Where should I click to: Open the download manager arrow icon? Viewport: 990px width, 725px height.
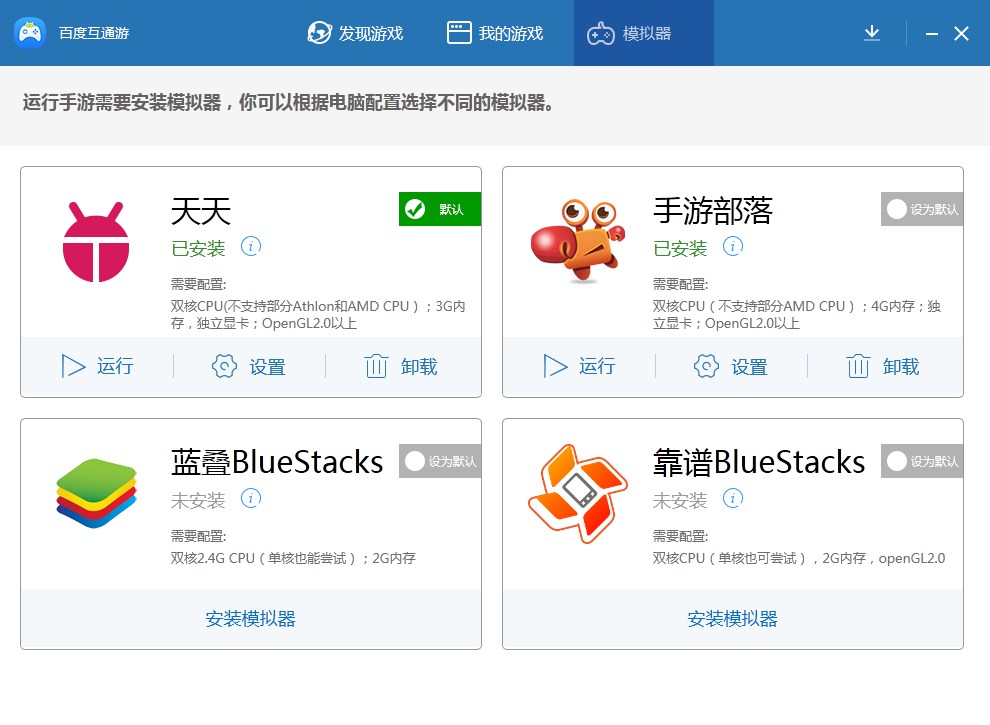[x=872, y=33]
